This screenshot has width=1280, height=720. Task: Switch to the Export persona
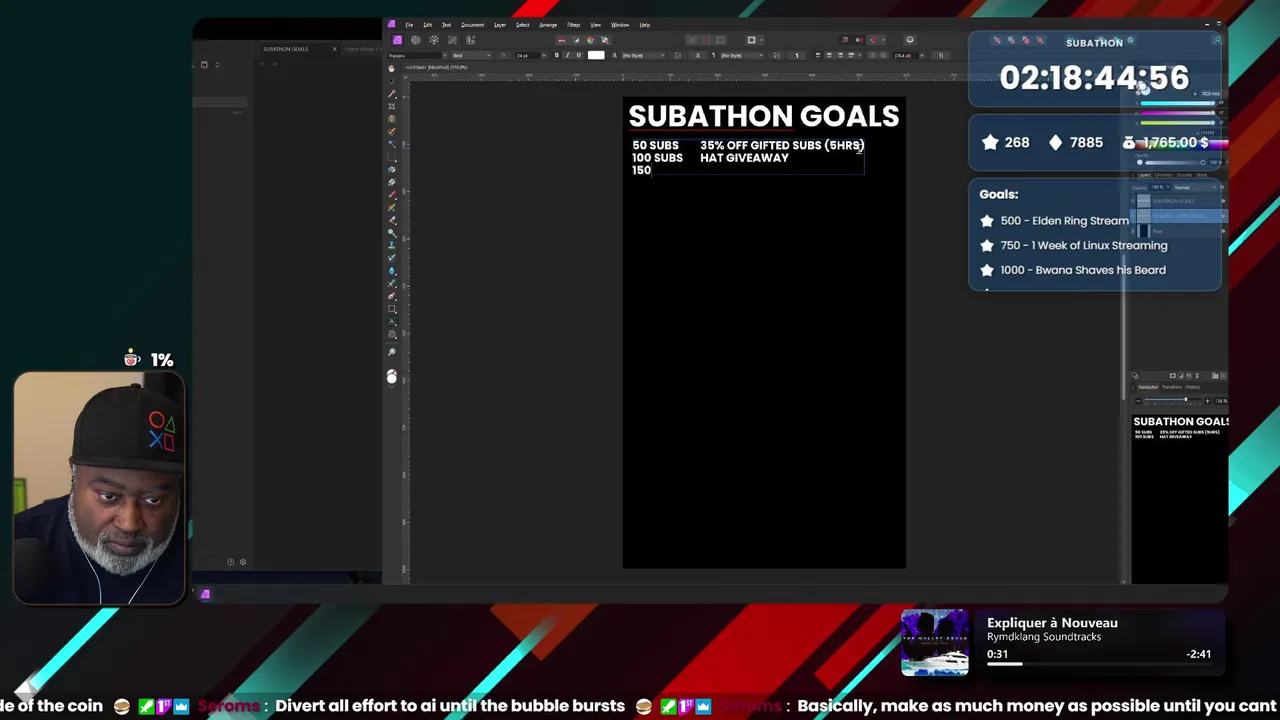point(470,40)
